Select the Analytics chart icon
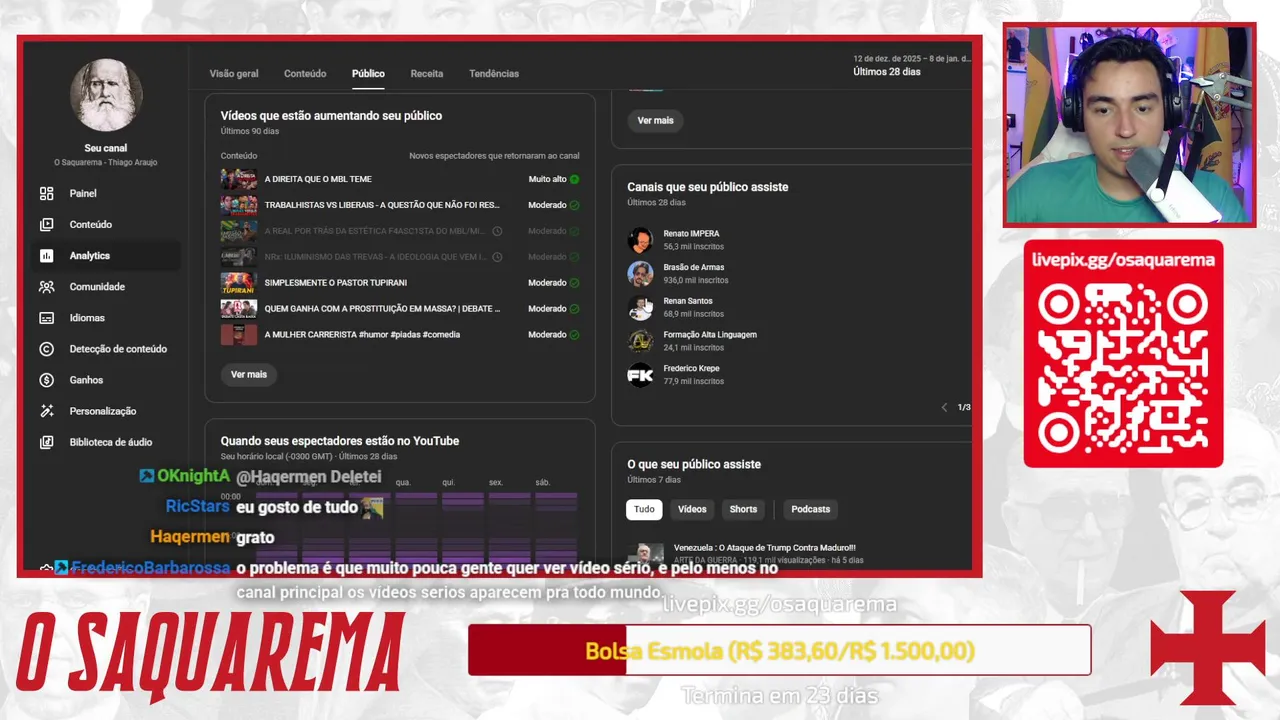 point(46,255)
